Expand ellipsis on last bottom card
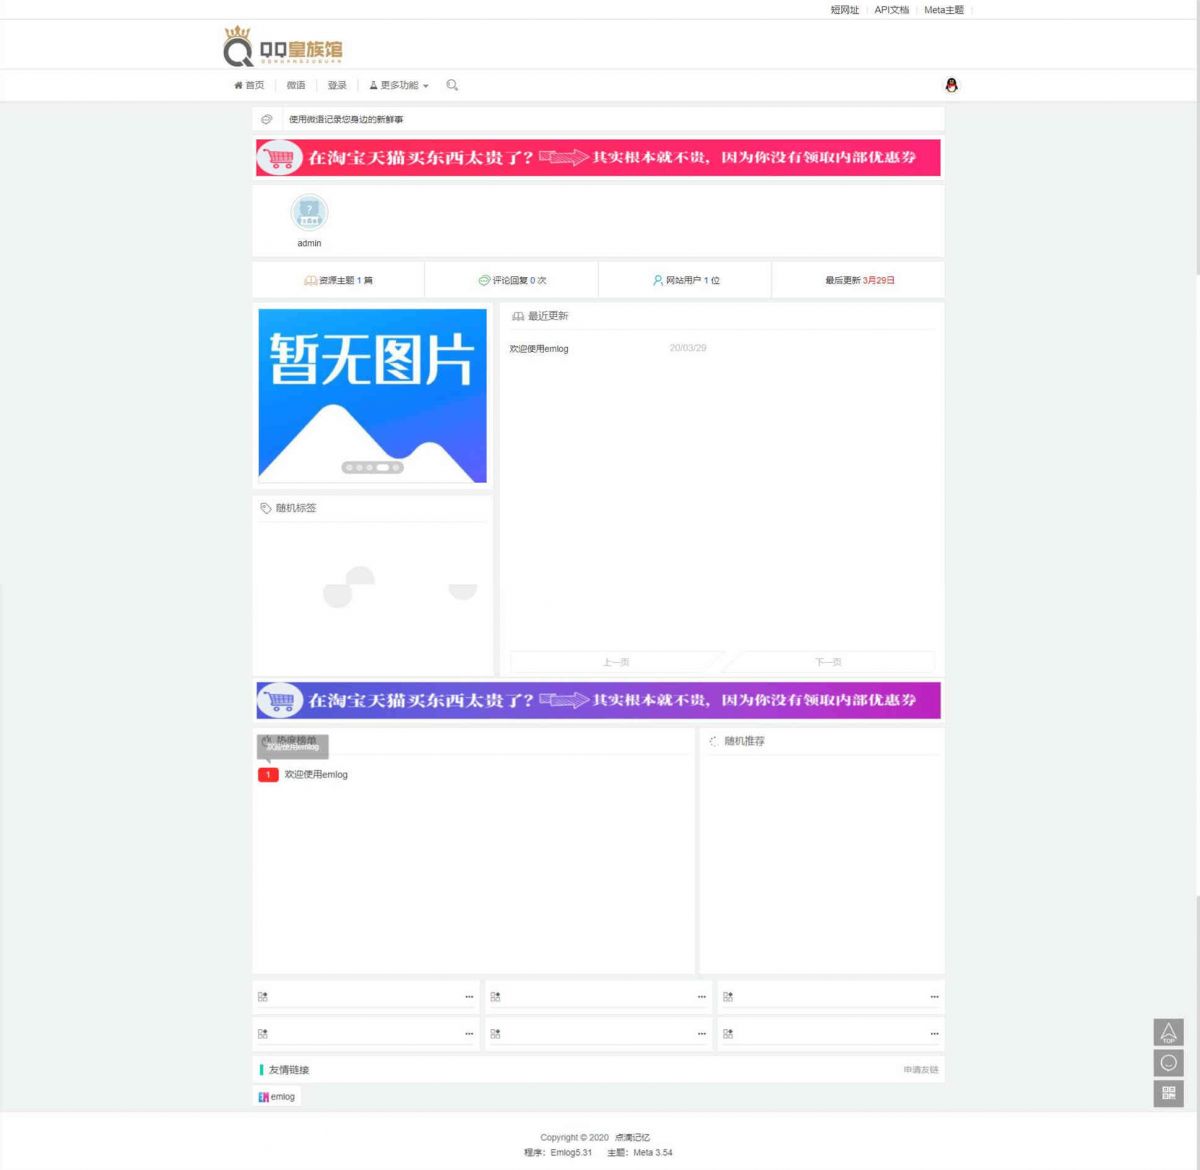Image resolution: width=1200 pixels, height=1170 pixels. click(x=933, y=1033)
